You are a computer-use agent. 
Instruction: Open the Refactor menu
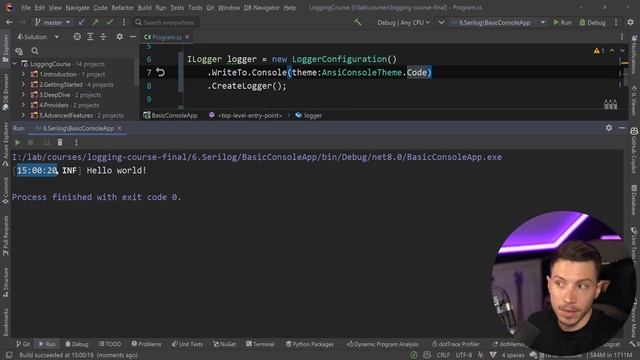[122, 8]
